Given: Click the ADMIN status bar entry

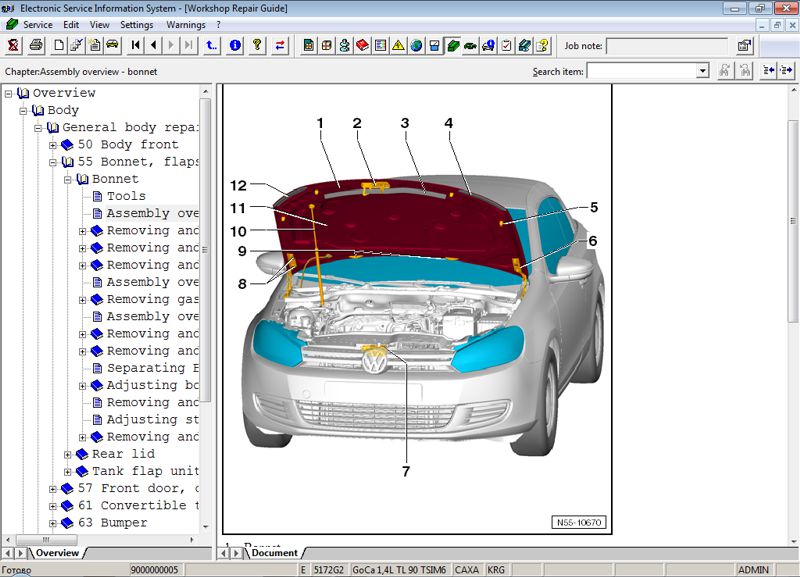Looking at the screenshot, I should click(753, 570).
